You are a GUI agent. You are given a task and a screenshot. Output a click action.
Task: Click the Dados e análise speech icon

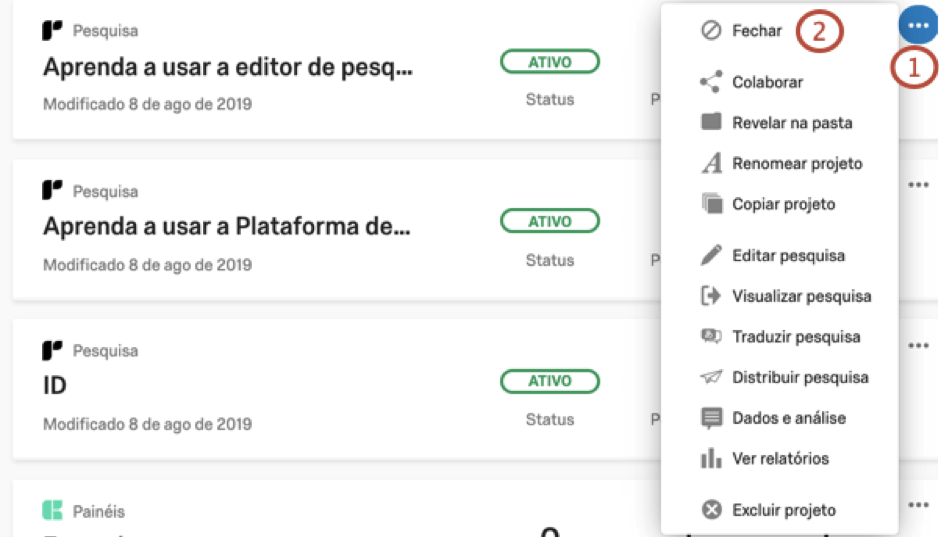711,418
